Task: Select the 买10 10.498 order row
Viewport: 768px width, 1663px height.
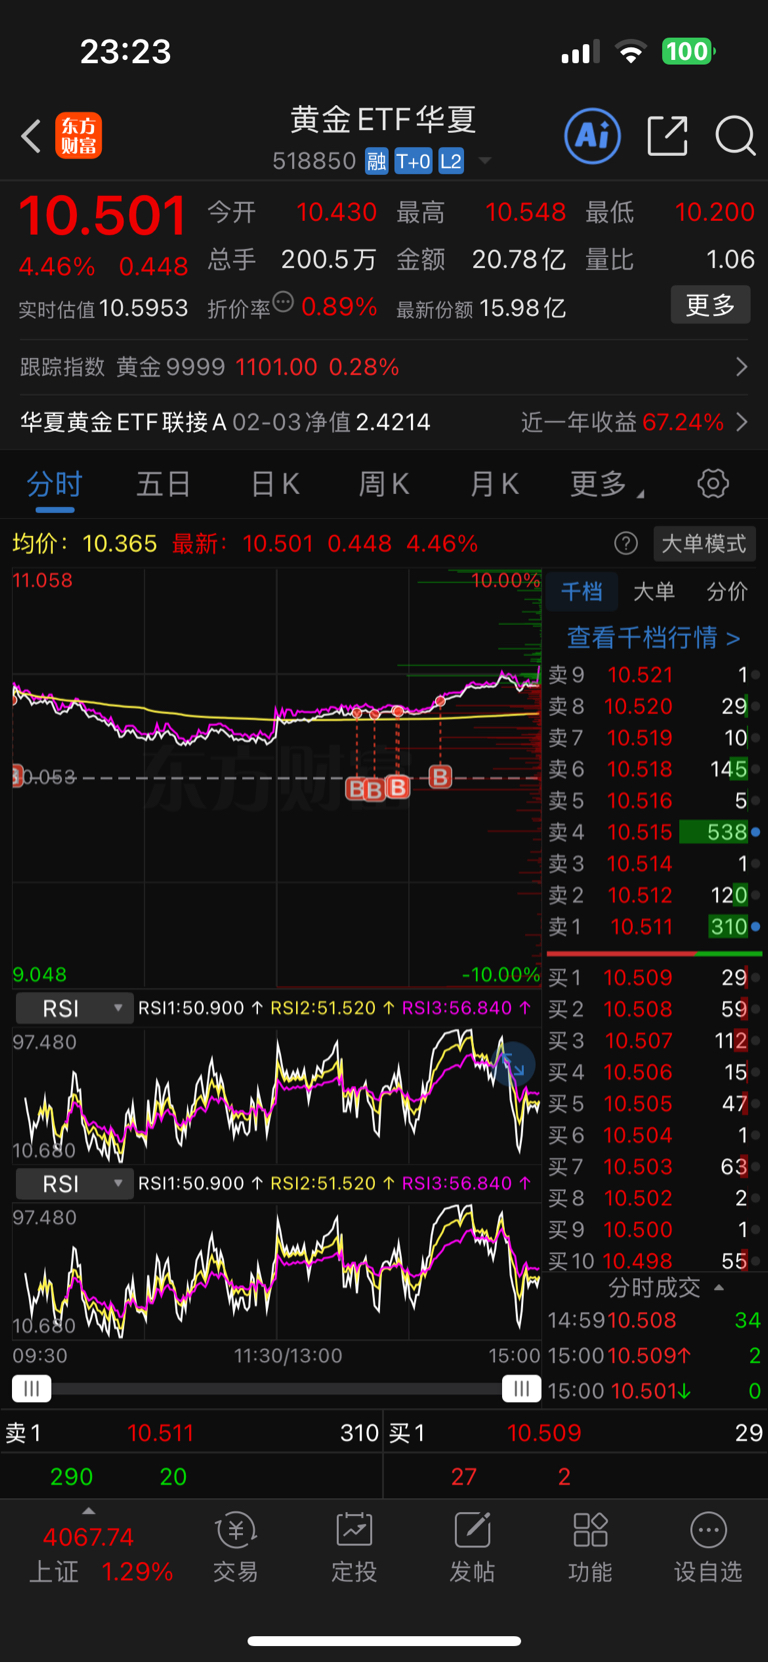Action: tap(654, 1261)
